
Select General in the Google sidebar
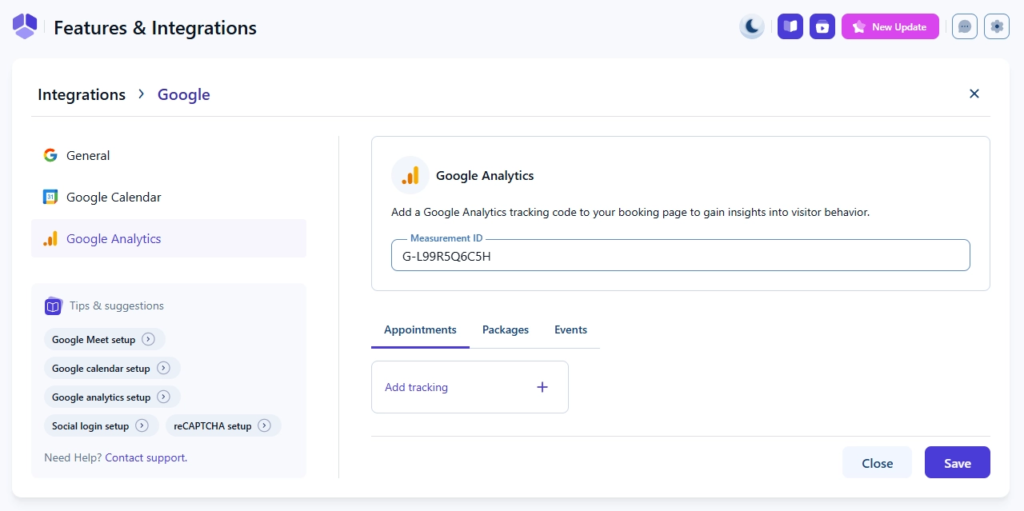click(x=88, y=155)
